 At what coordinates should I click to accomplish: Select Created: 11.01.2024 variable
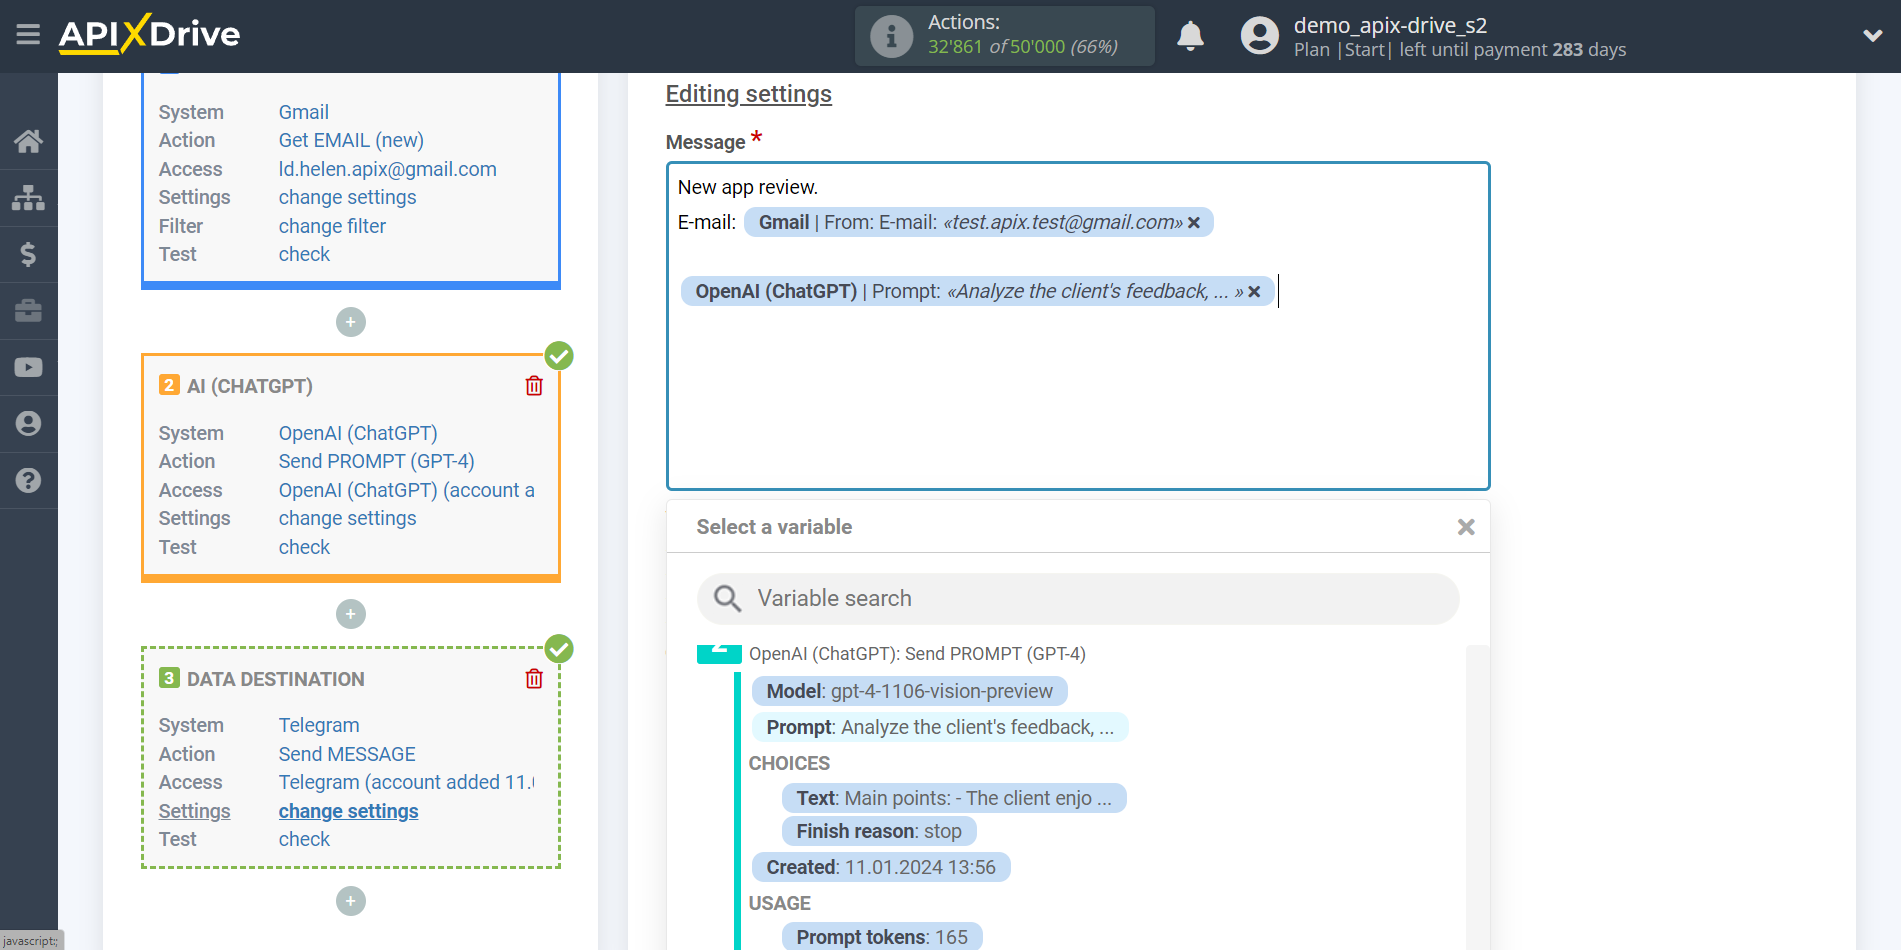880,867
